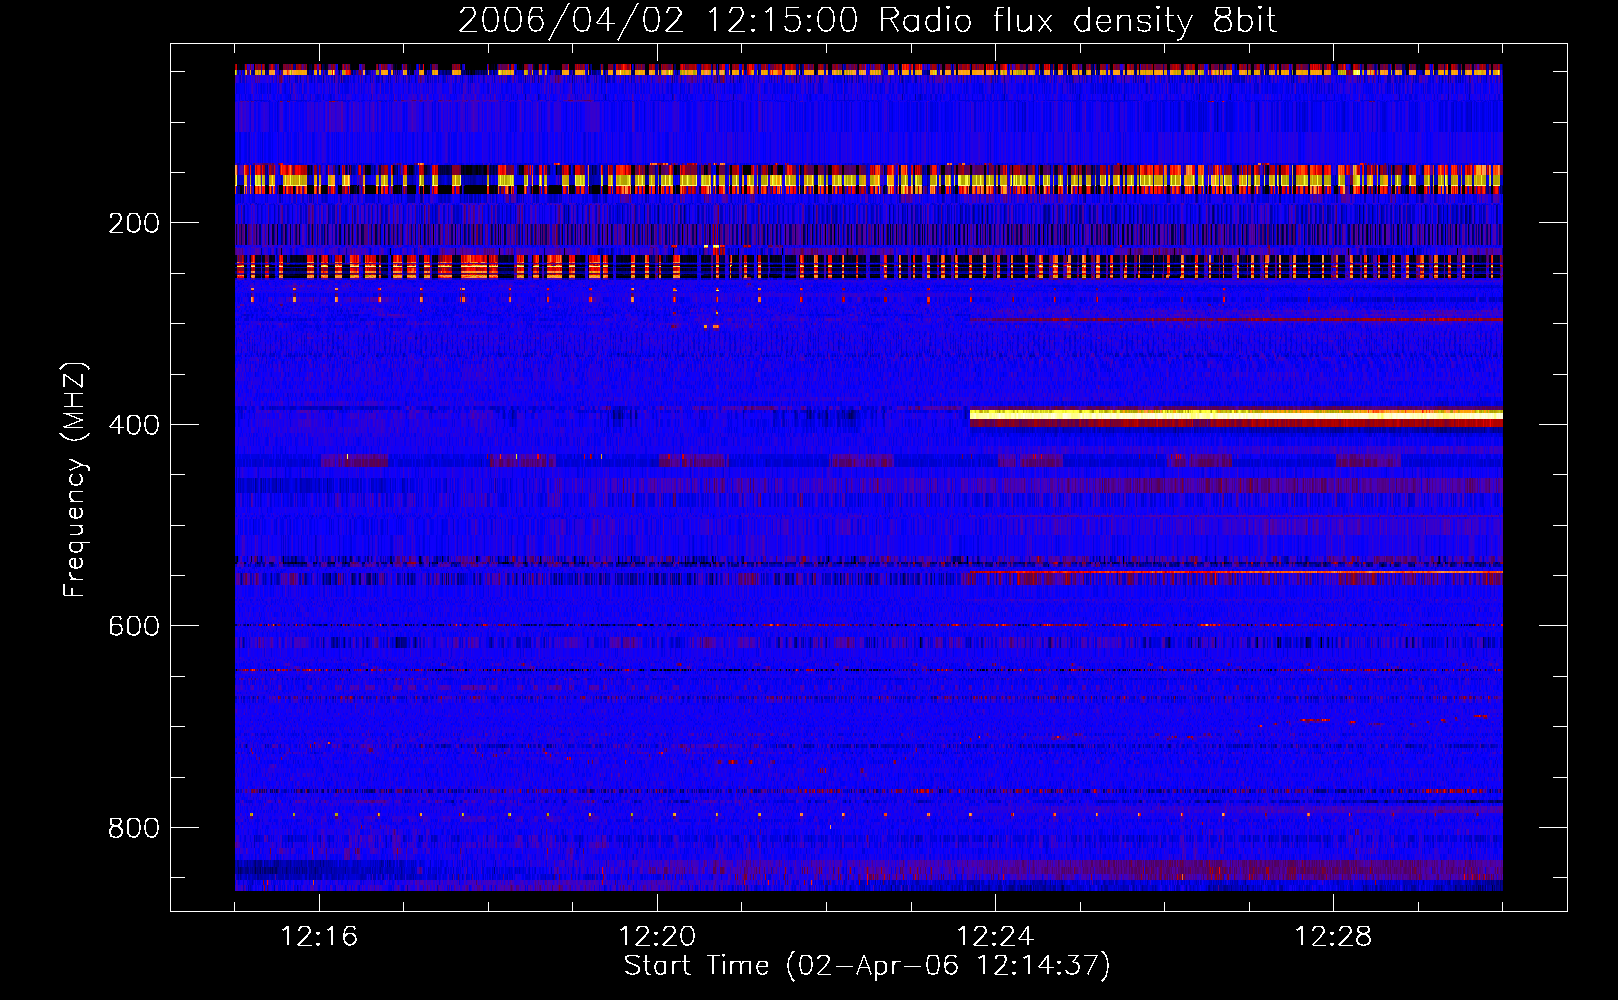This screenshot has height=1000, width=1618.
Task: Click the 600 frequency tick label
Action: [x=134, y=626]
